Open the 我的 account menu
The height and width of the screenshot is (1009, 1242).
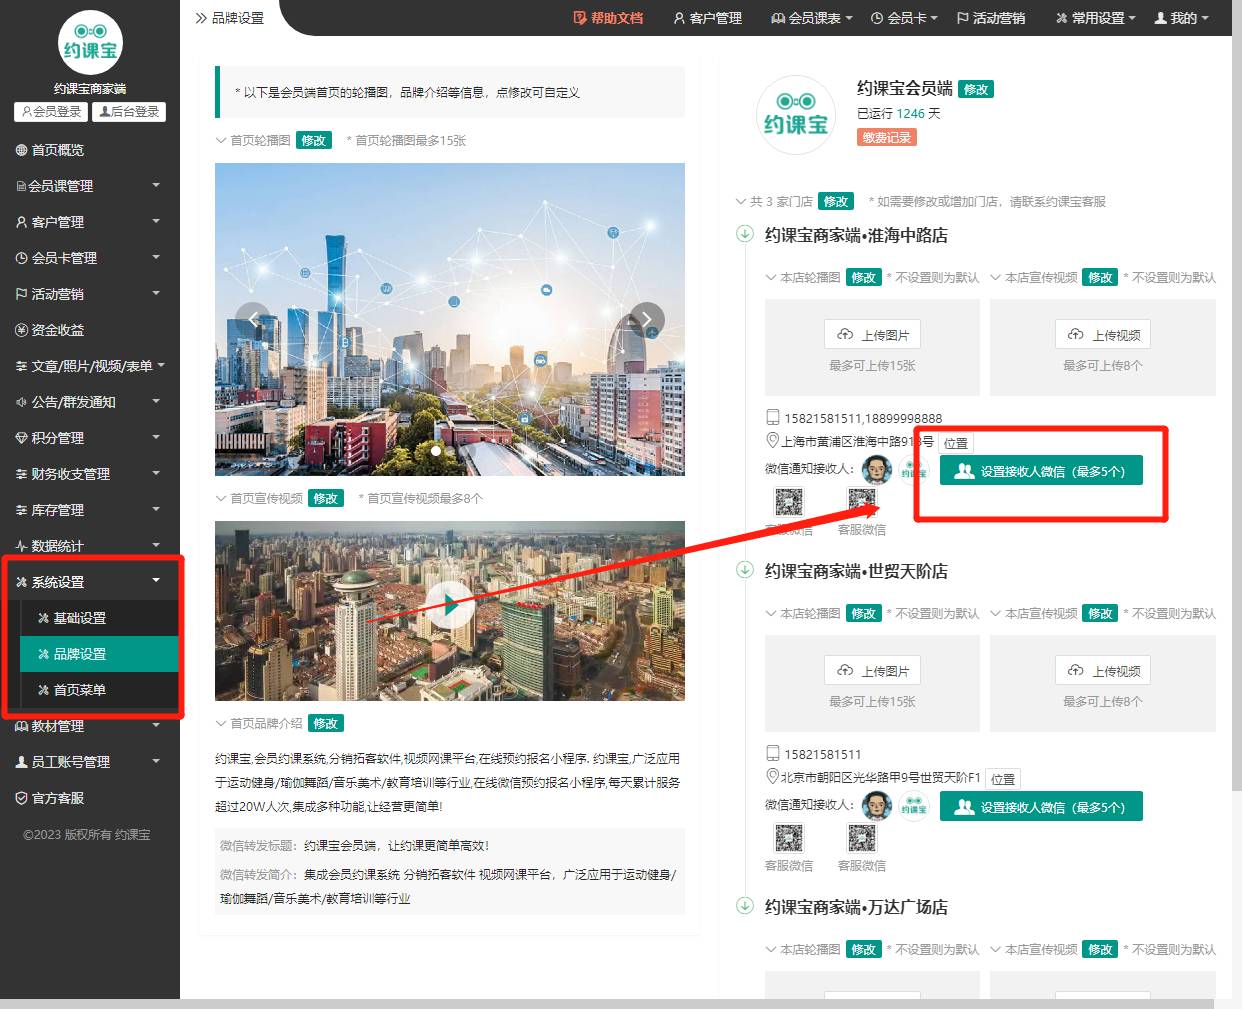coord(1182,18)
